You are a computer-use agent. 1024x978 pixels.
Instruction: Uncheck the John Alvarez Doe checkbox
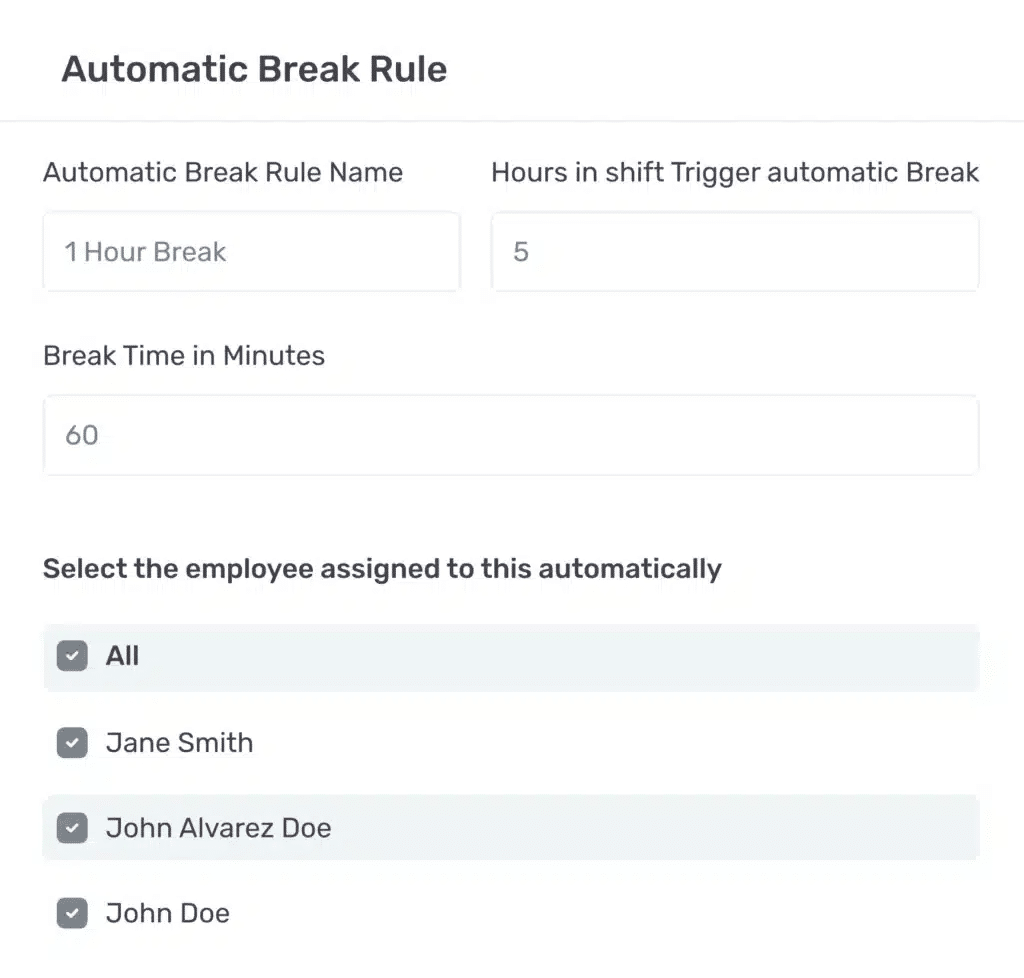(72, 828)
